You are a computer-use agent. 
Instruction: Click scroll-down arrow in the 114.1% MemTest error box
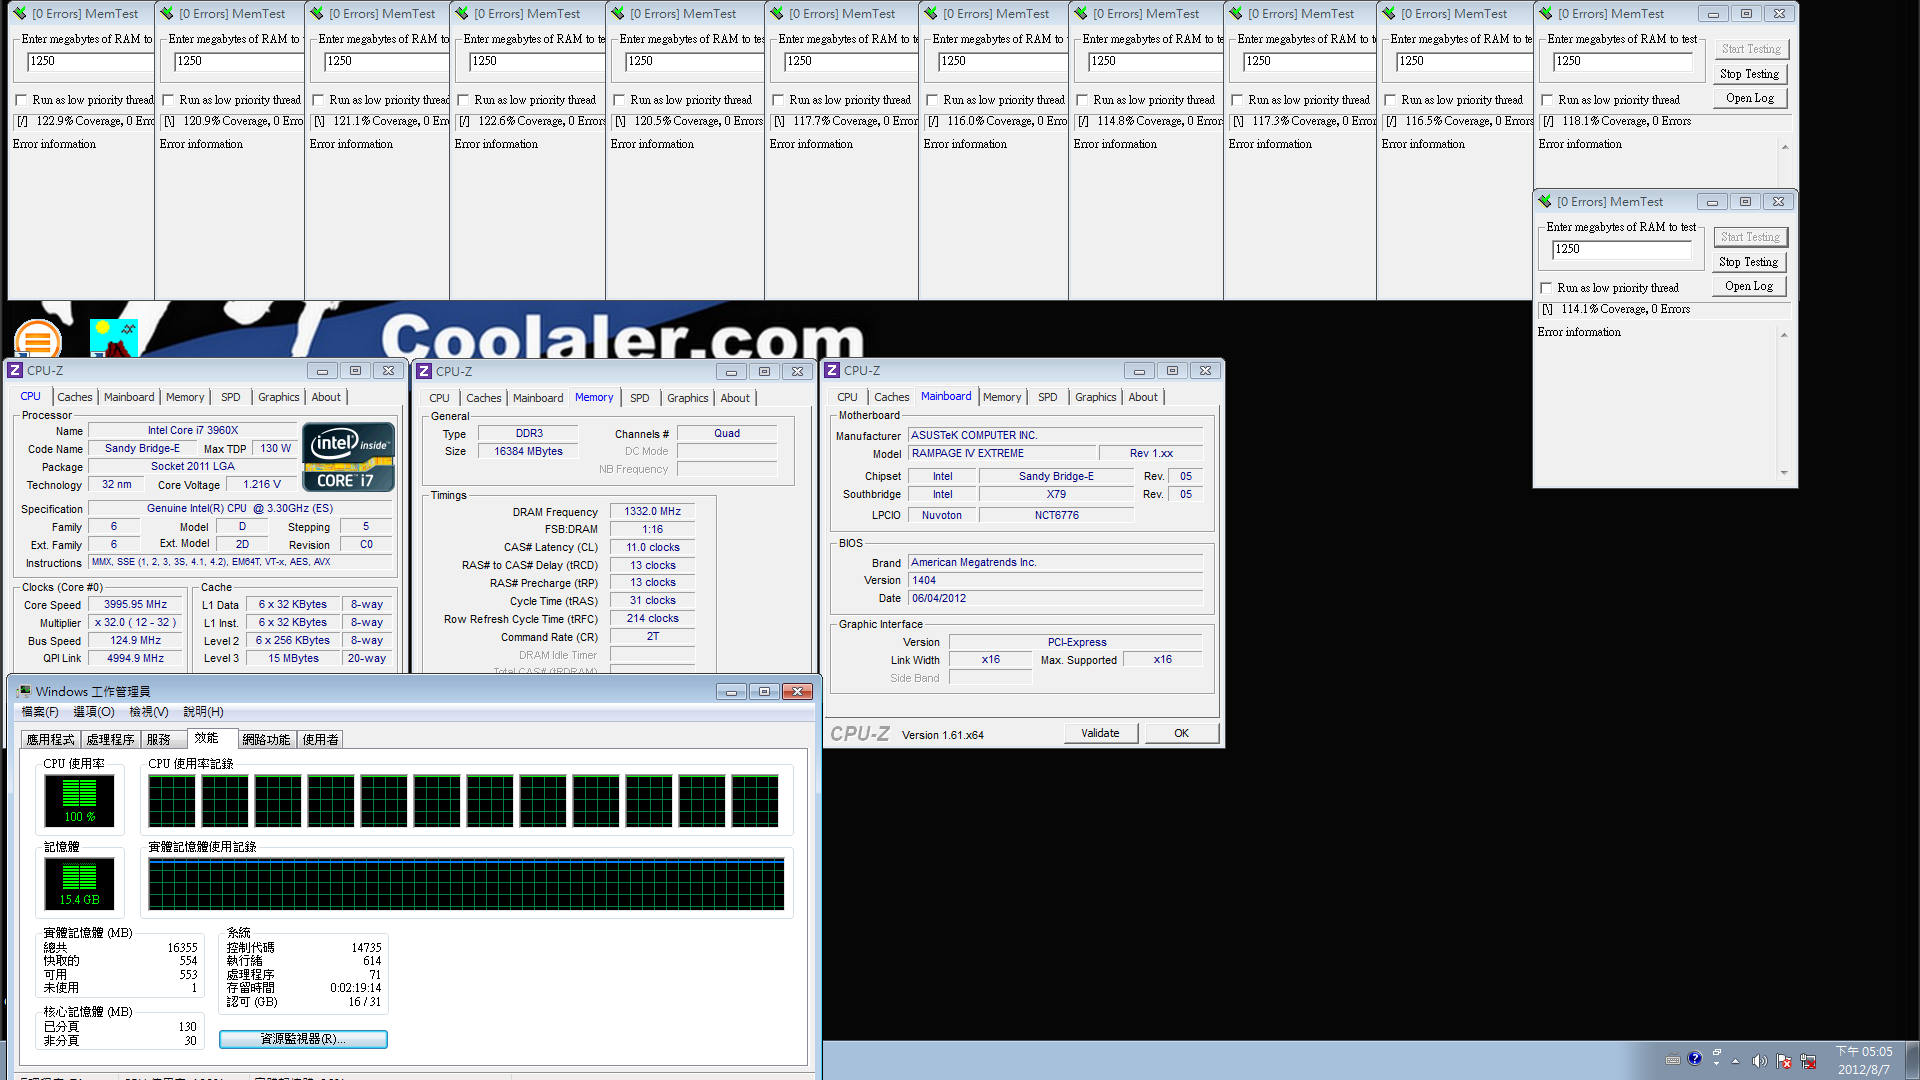pyautogui.click(x=1784, y=473)
